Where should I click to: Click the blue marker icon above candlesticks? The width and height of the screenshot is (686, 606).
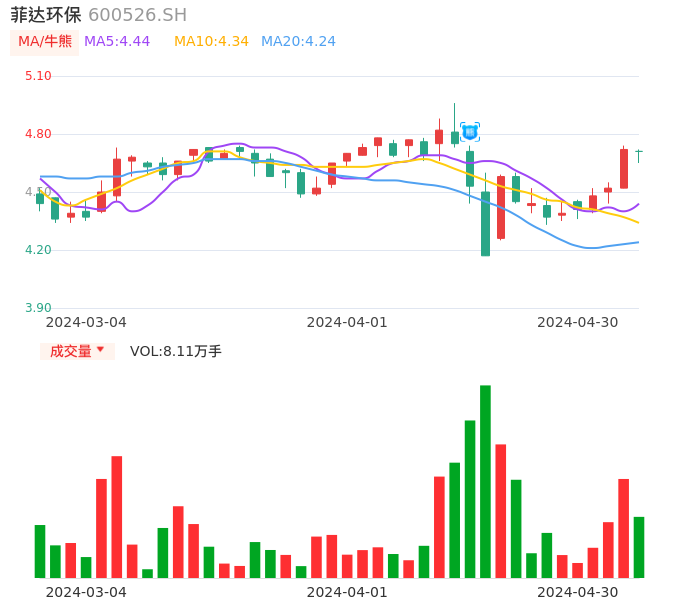pyautogui.click(x=470, y=131)
